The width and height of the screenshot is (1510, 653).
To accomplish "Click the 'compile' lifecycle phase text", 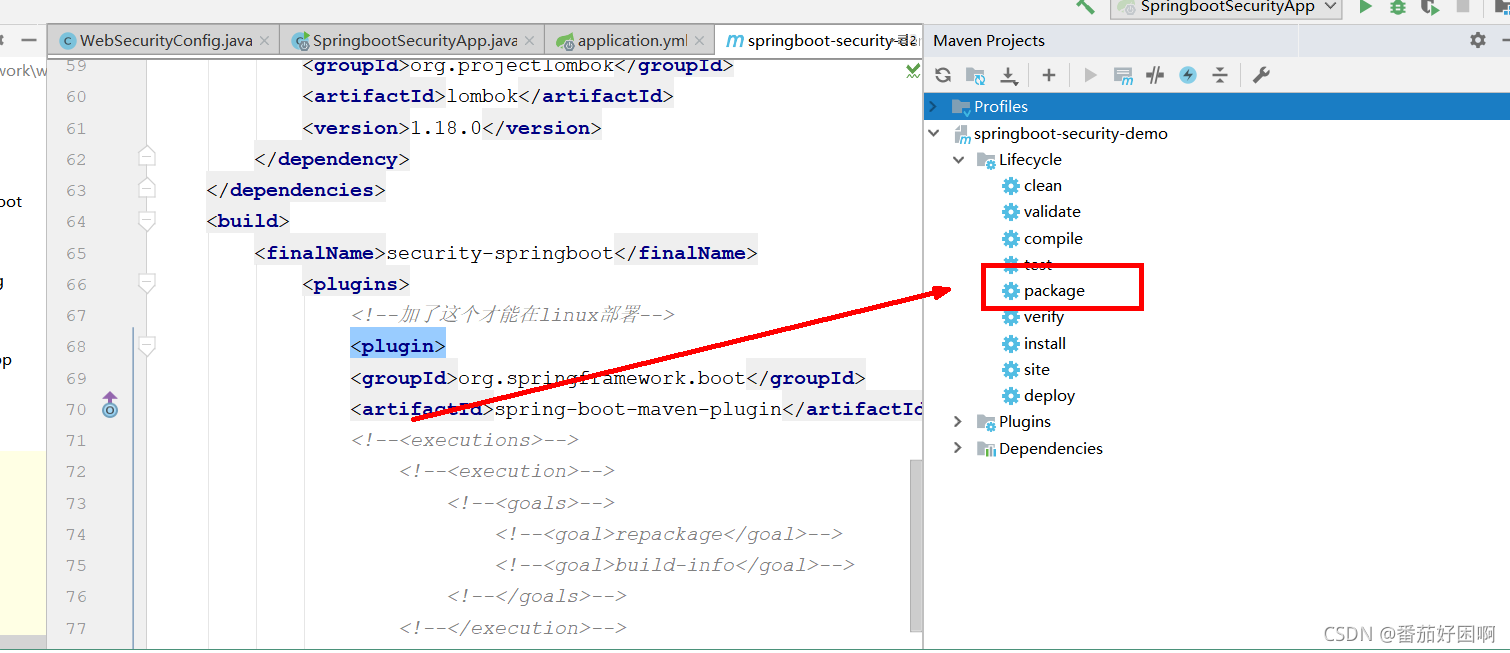I will tap(1053, 238).
